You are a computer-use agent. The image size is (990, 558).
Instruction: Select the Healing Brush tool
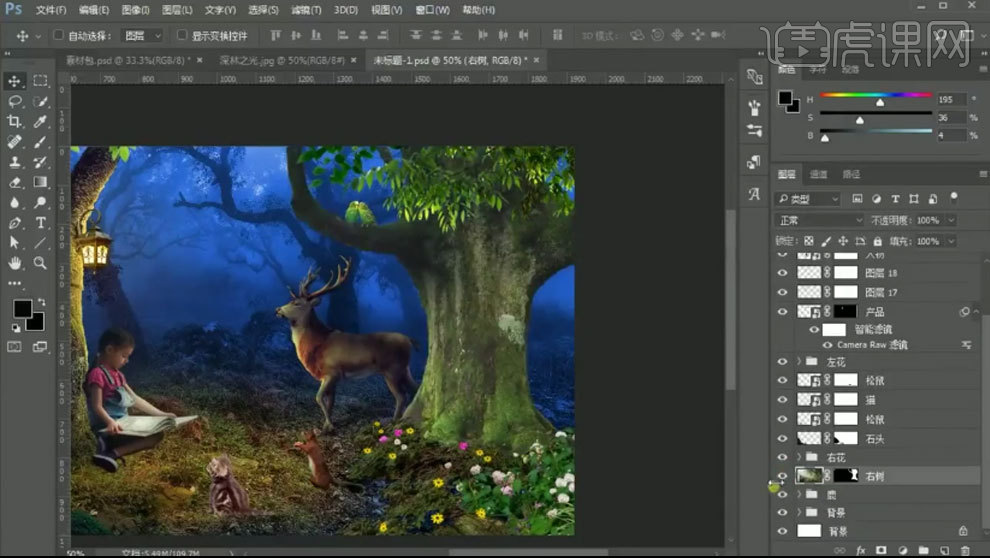tap(14, 141)
